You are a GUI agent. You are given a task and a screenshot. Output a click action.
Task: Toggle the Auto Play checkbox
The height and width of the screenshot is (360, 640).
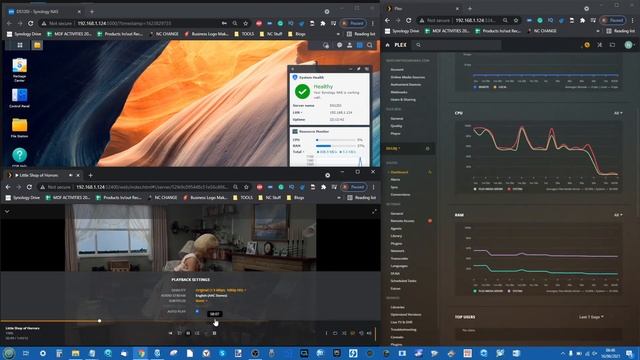[197, 311]
